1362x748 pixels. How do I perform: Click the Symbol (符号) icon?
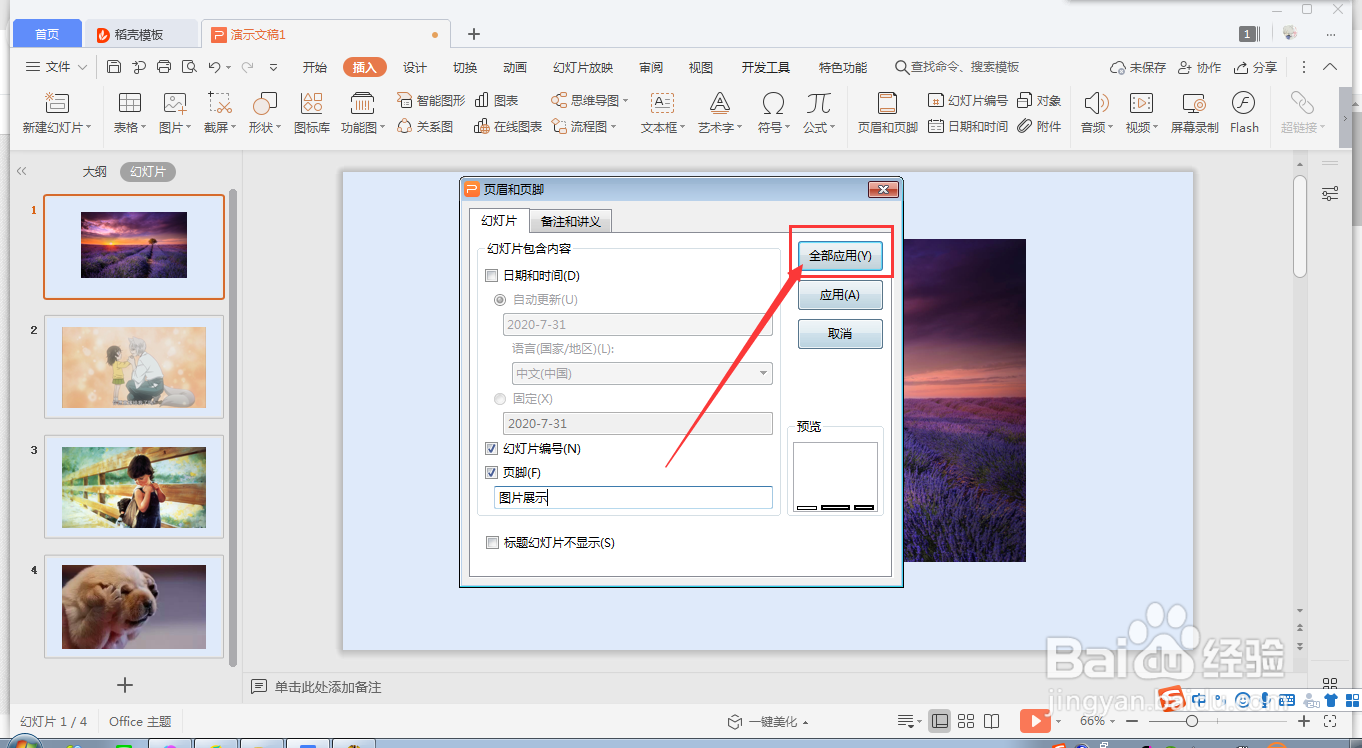point(773,103)
